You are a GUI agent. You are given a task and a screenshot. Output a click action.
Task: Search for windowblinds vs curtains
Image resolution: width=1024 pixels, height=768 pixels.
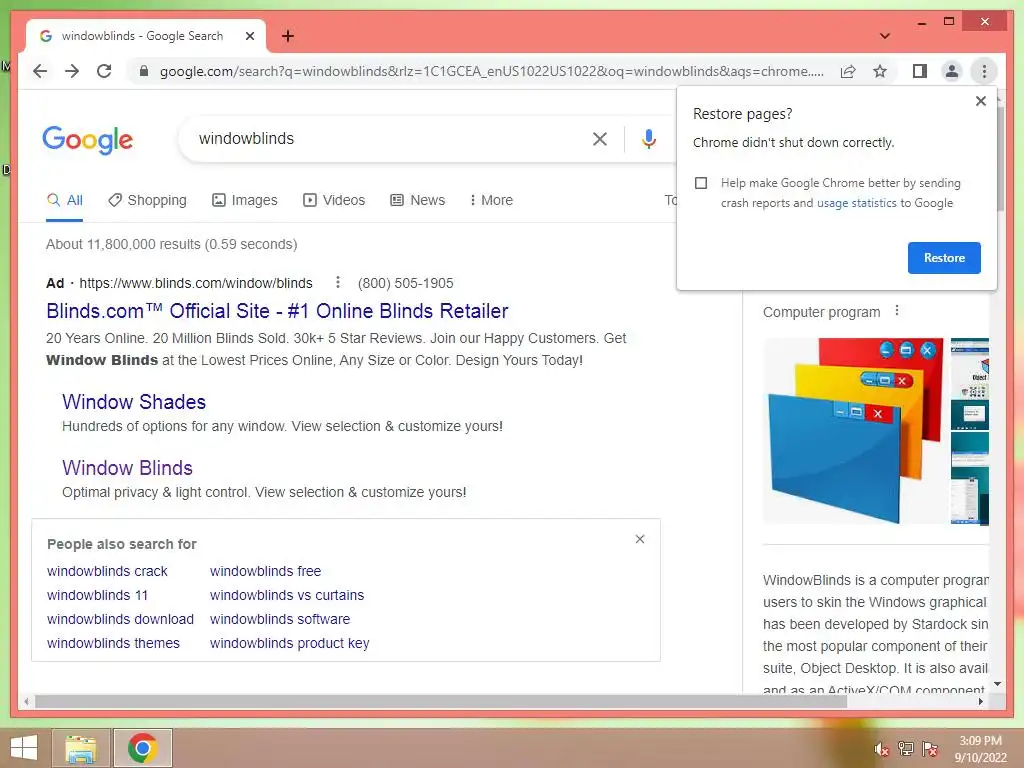tap(287, 596)
